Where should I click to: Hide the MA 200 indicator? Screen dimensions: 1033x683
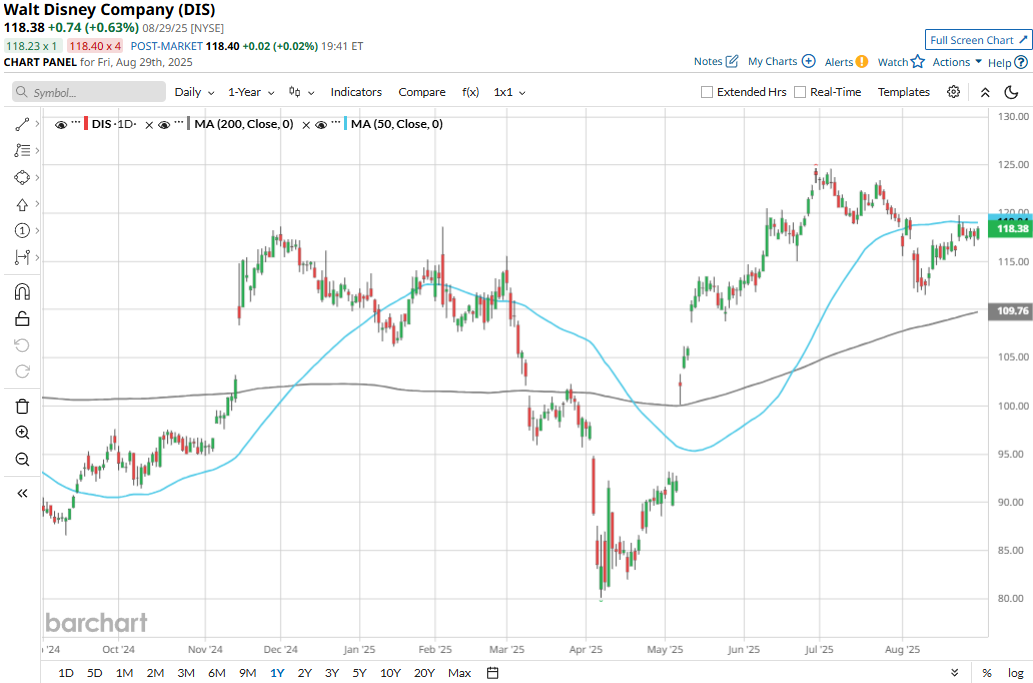pyautogui.click(x=164, y=124)
